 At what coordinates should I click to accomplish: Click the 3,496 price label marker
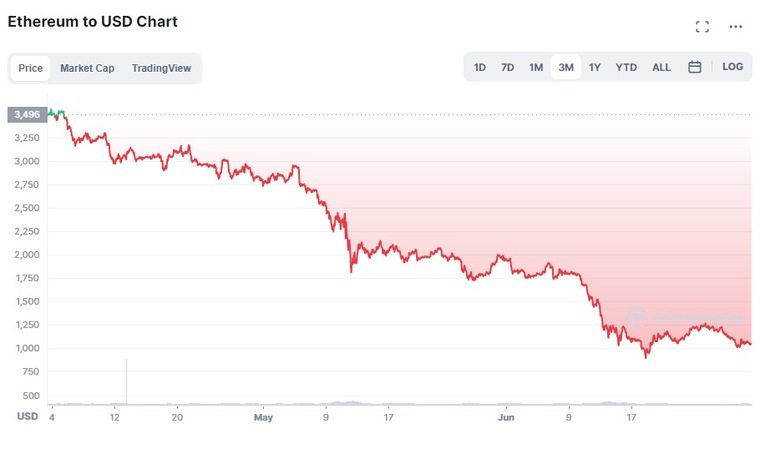pyautogui.click(x=27, y=115)
